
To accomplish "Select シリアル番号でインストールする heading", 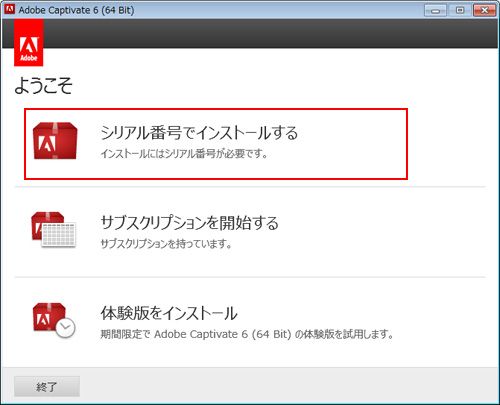I will (199, 132).
